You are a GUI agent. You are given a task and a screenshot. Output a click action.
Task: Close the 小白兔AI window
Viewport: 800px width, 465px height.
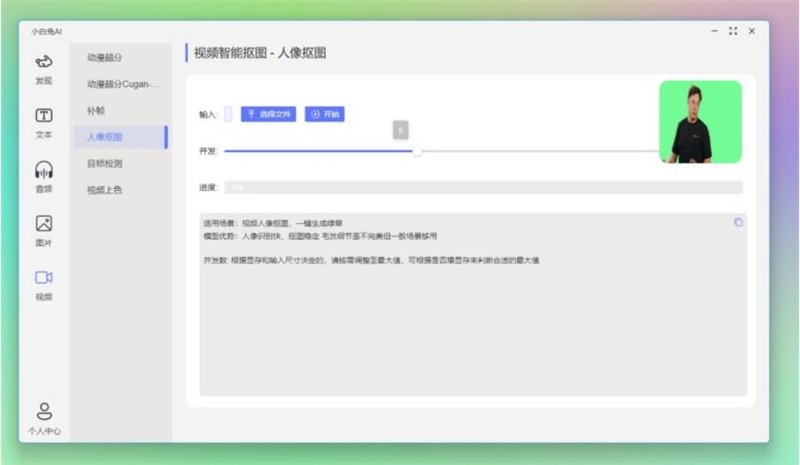click(x=752, y=31)
